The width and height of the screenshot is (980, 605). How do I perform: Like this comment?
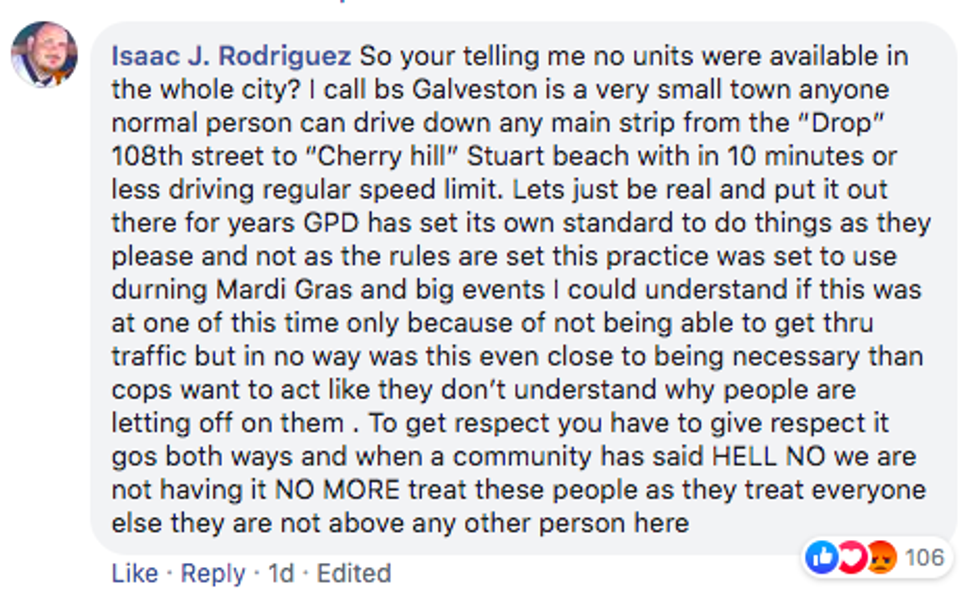[135, 573]
